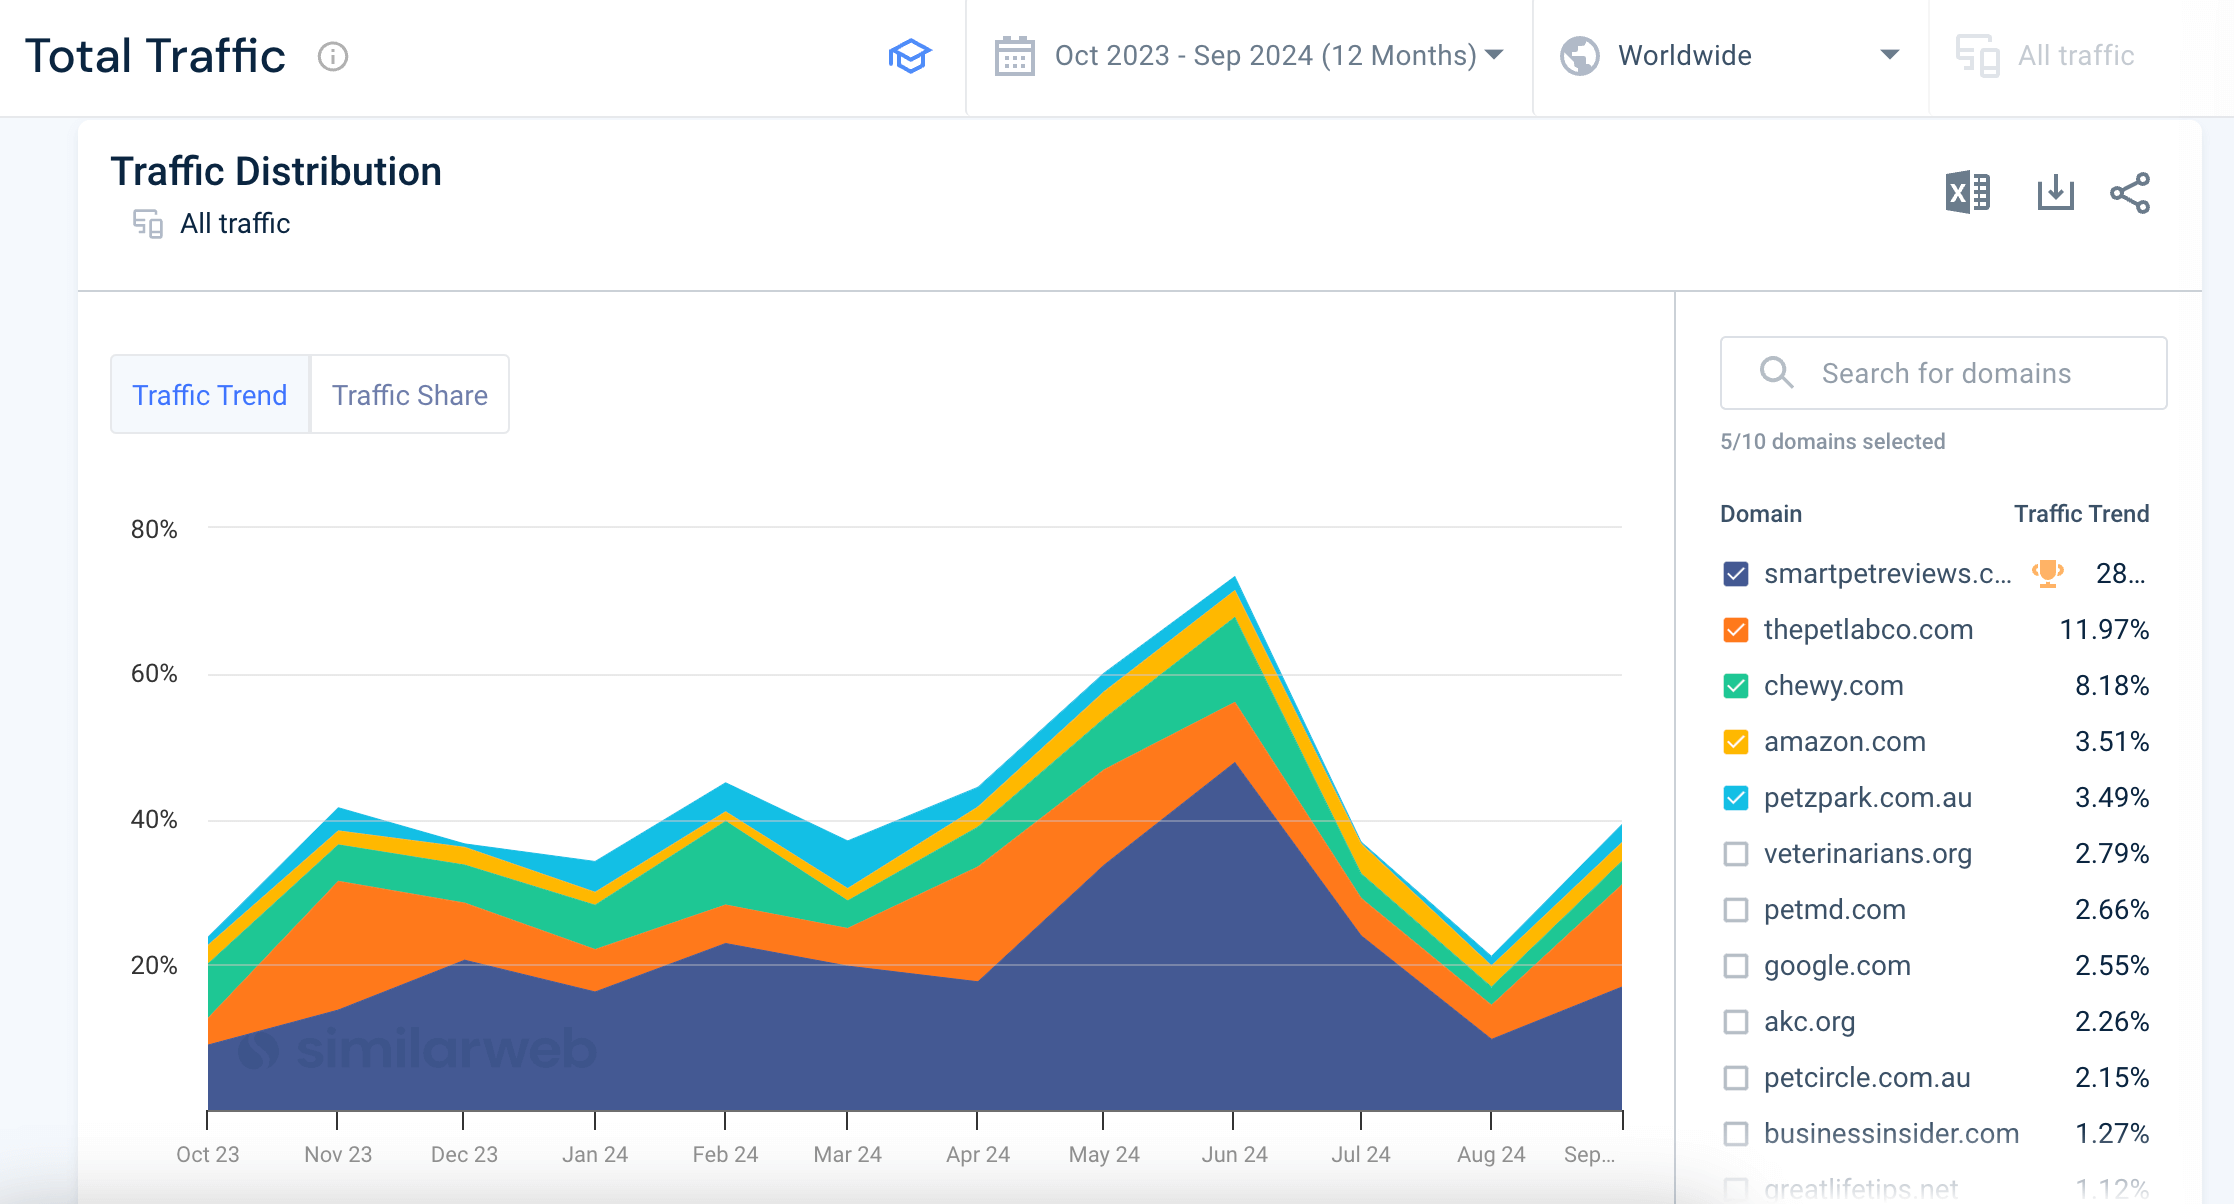Focus the Search for domains field
The height and width of the screenshot is (1204, 2234).
1945,373
